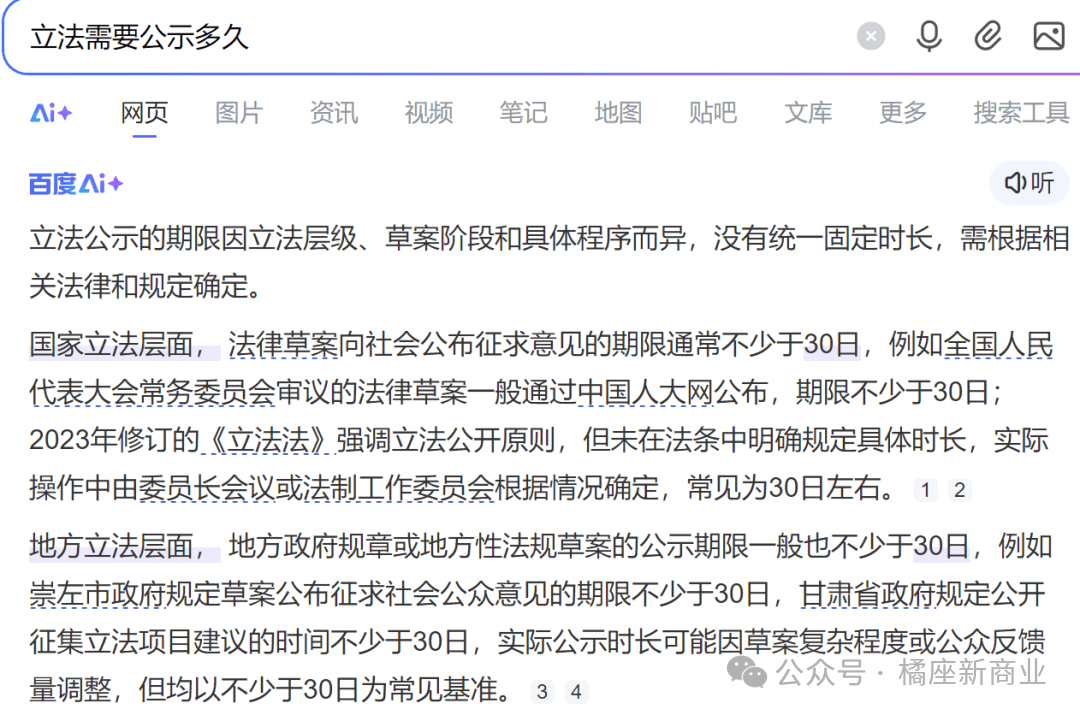1080x715 pixels.
Task: Open the 《立法法》 link
Action: tap(268, 440)
